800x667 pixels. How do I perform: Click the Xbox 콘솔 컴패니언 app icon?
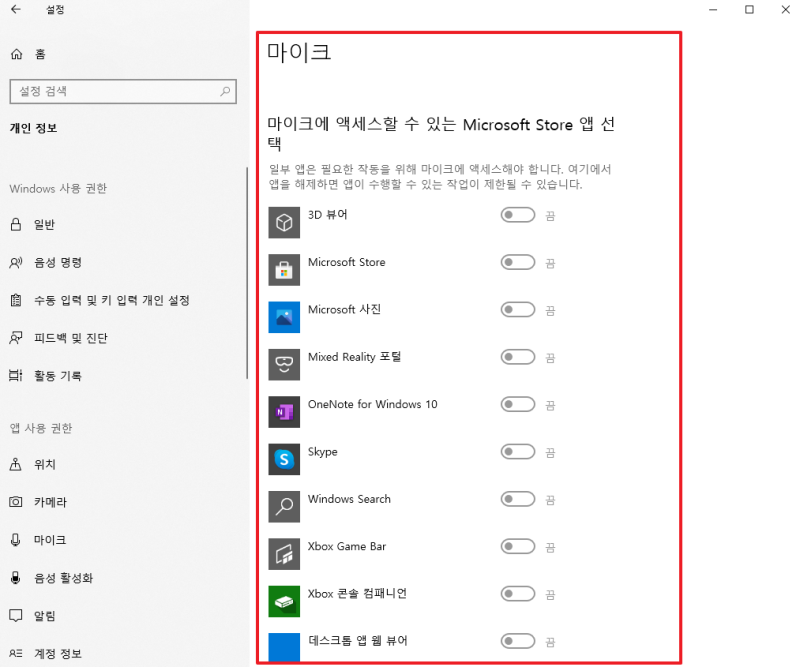point(284,601)
